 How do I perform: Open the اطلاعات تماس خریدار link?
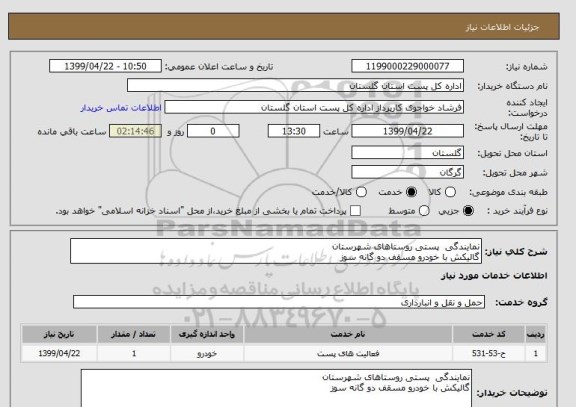tap(121, 108)
